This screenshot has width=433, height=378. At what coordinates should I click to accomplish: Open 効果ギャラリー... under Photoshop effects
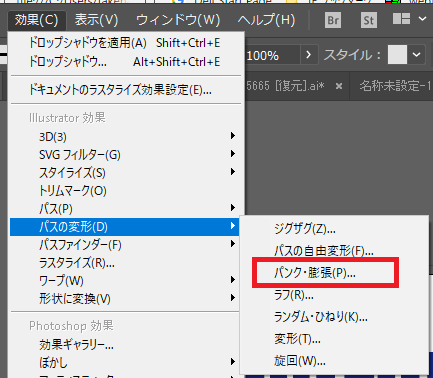point(125,345)
